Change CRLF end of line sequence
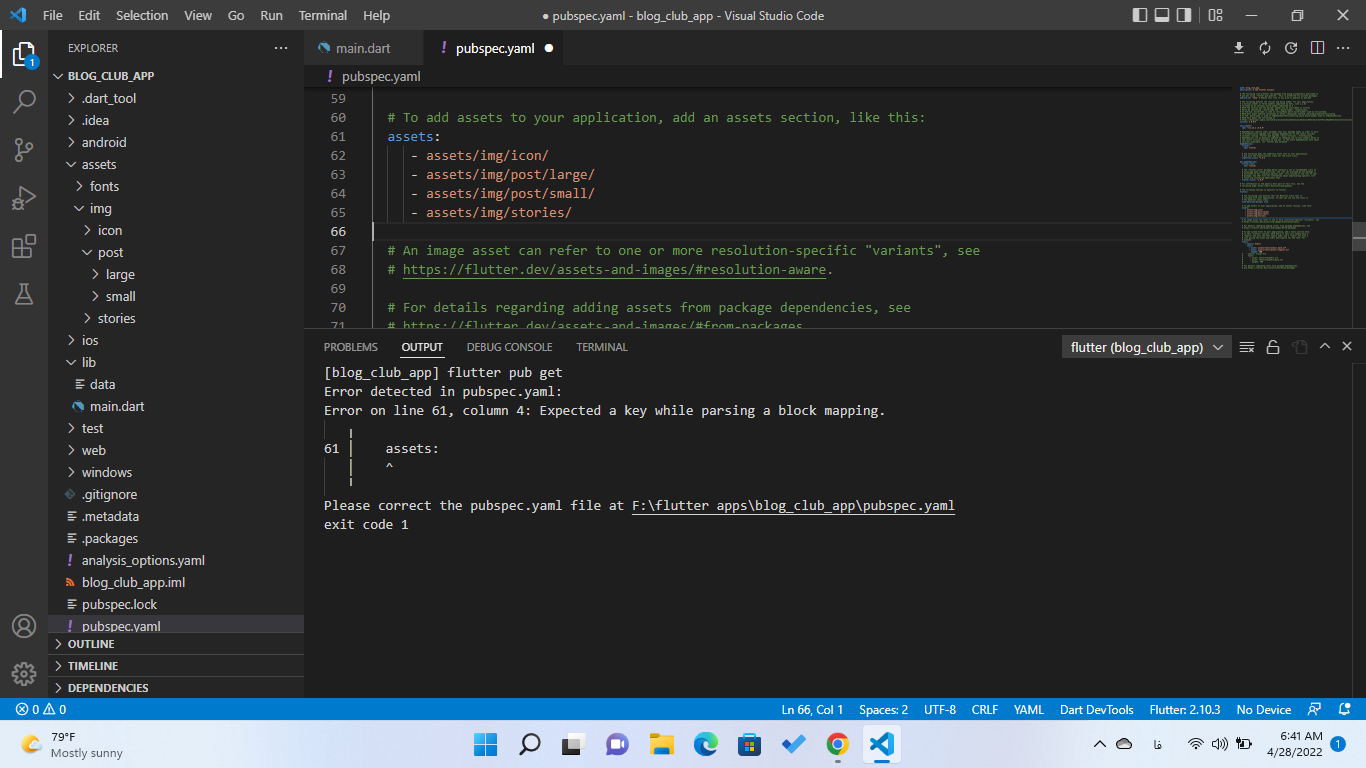This screenshot has width=1366, height=768. (x=985, y=709)
